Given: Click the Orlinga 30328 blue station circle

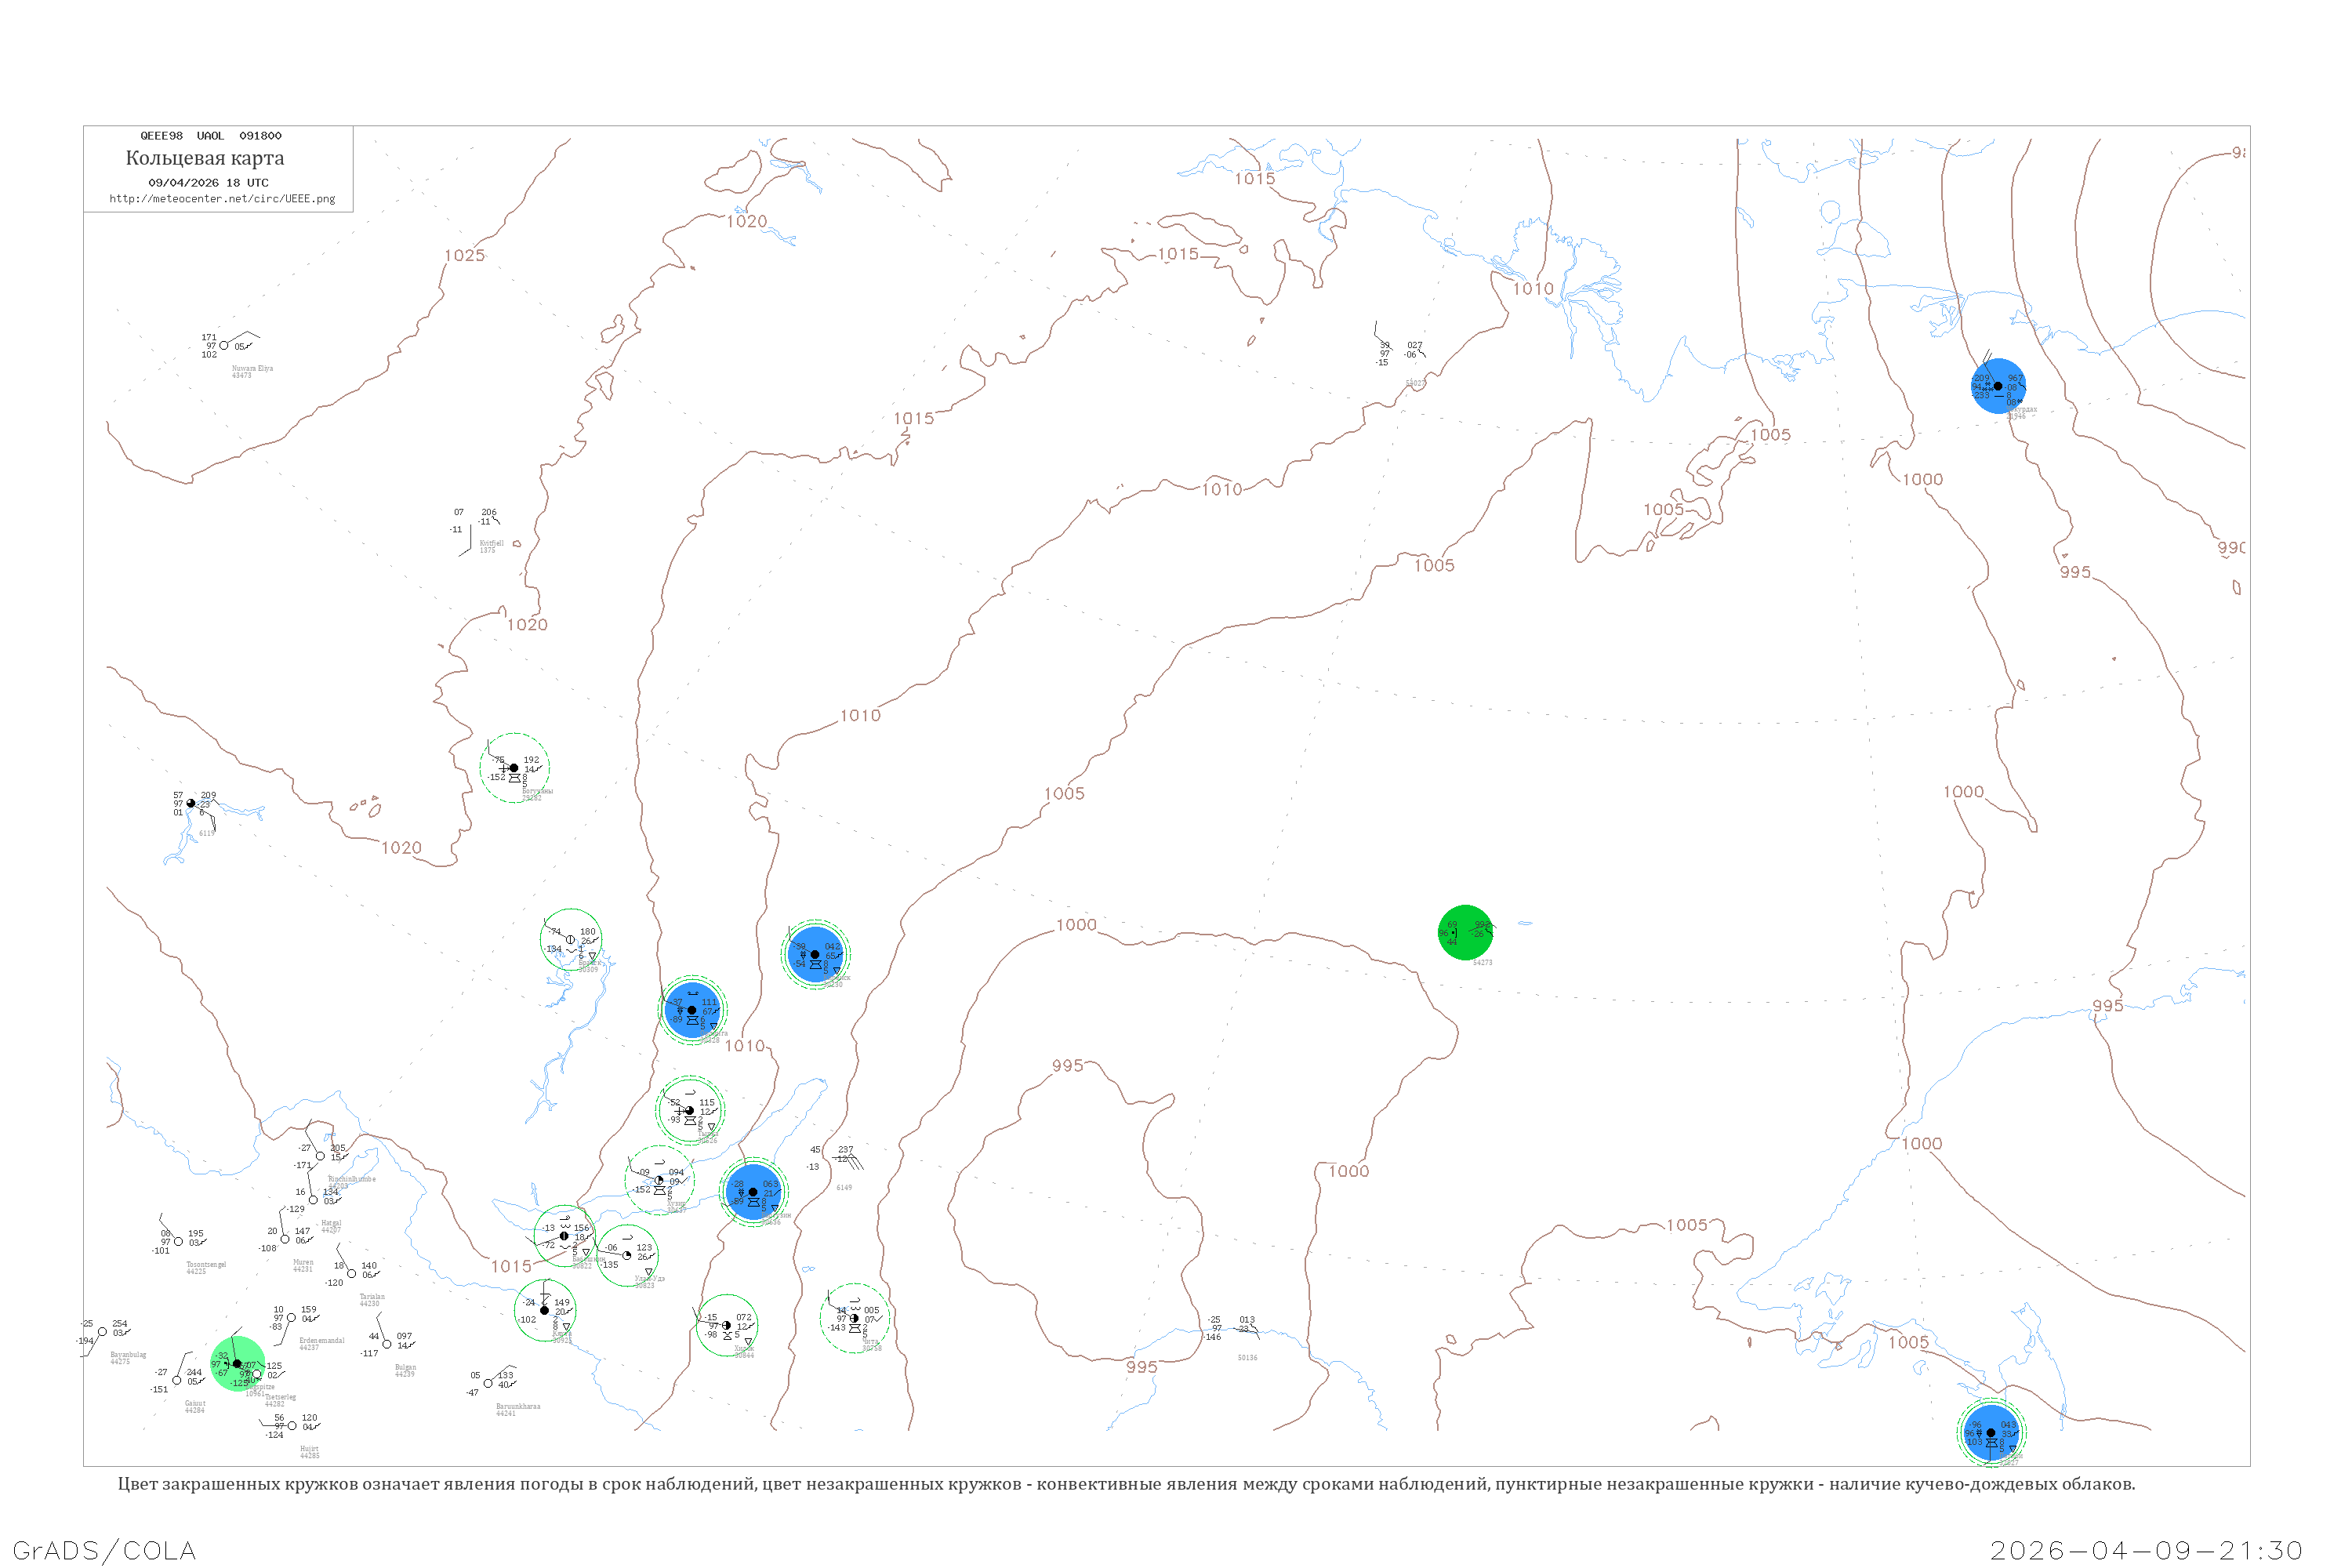Looking at the screenshot, I should coord(692,1010).
